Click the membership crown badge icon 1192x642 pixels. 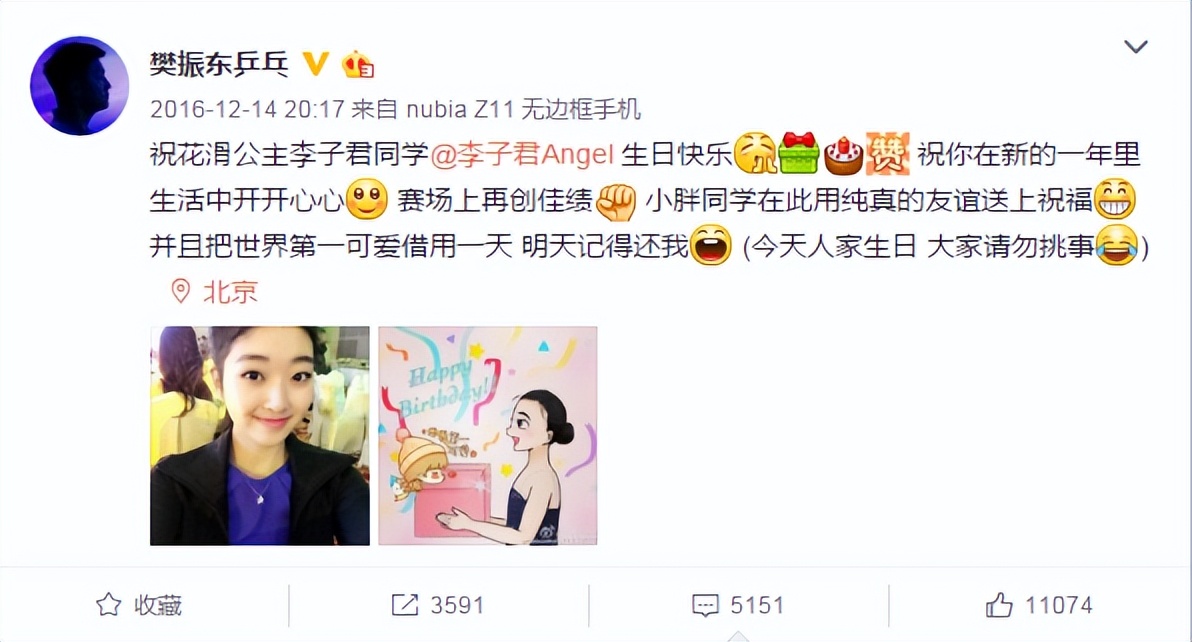[x=358, y=65]
